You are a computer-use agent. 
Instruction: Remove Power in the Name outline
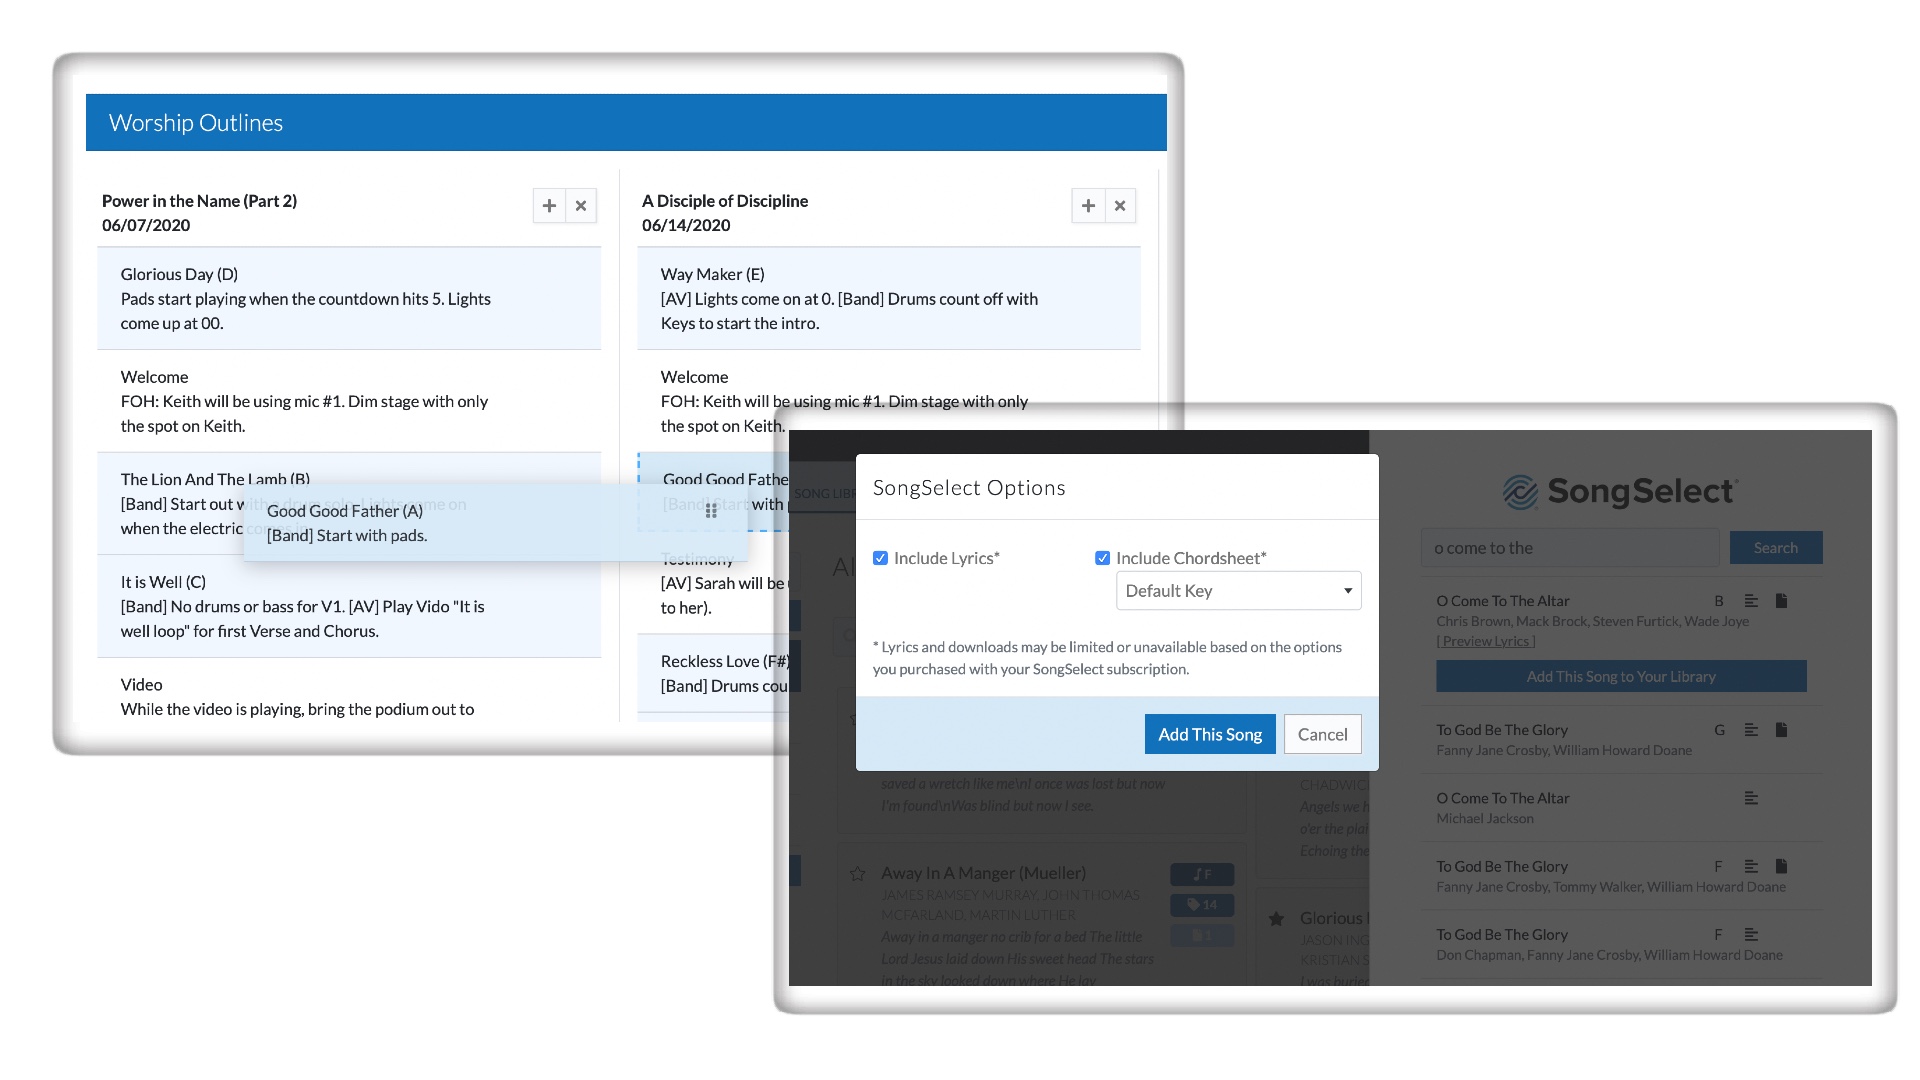[581, 206]
